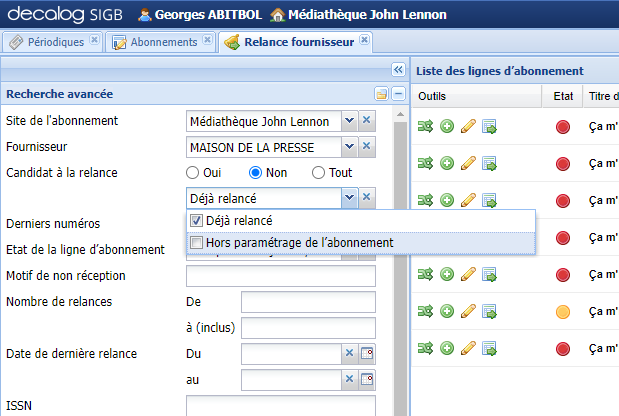The width and height of the screenshot is (619, 416).
Task: Close the Relance fournisseur tab
Action: [364, 40]
